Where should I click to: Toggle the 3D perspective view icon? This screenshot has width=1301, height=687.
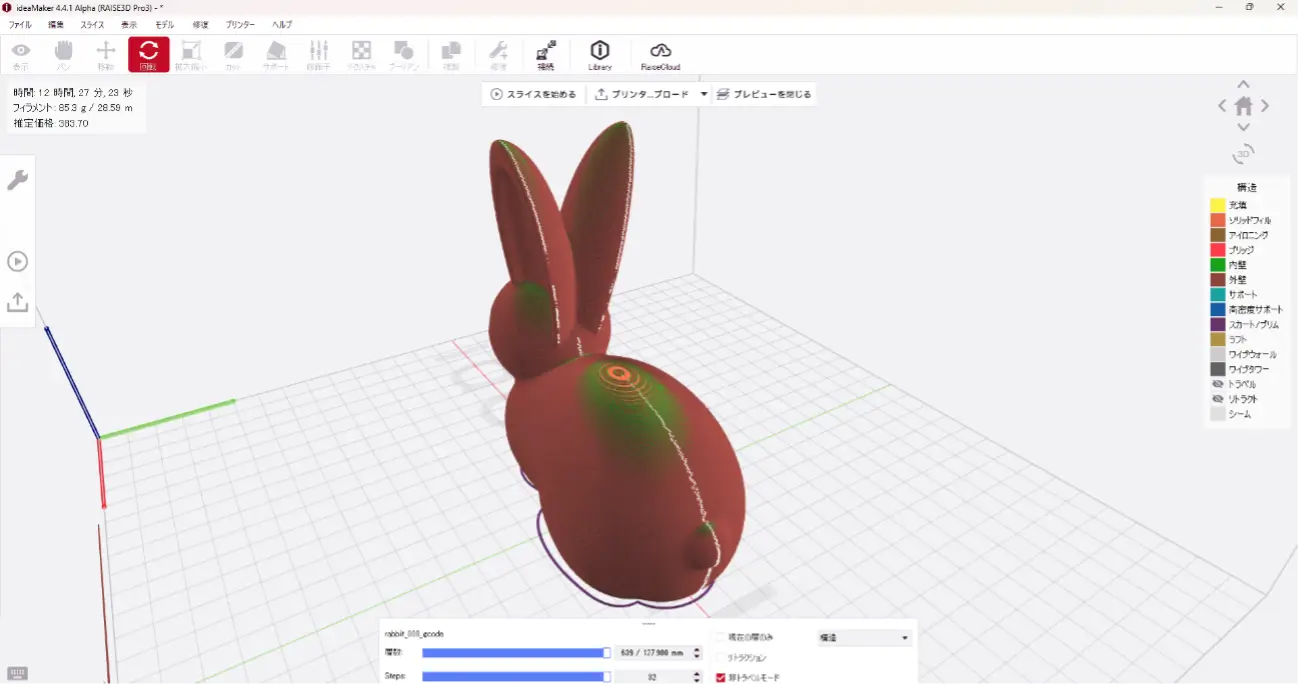[1243, 154]
